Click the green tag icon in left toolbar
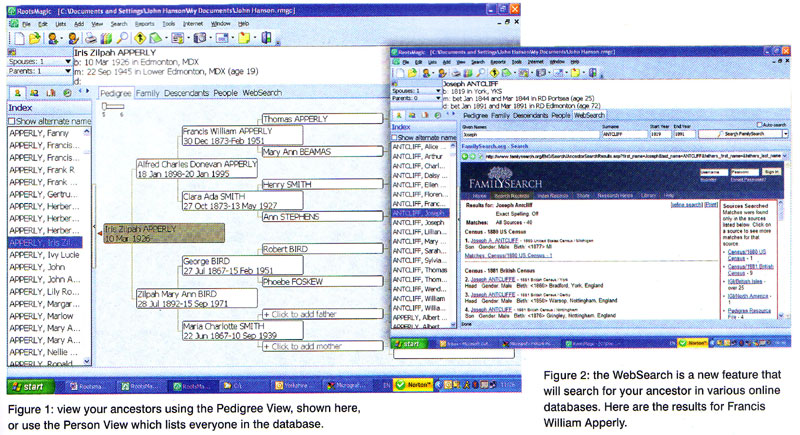The image size is (800, 435). (x=156, y=38)
